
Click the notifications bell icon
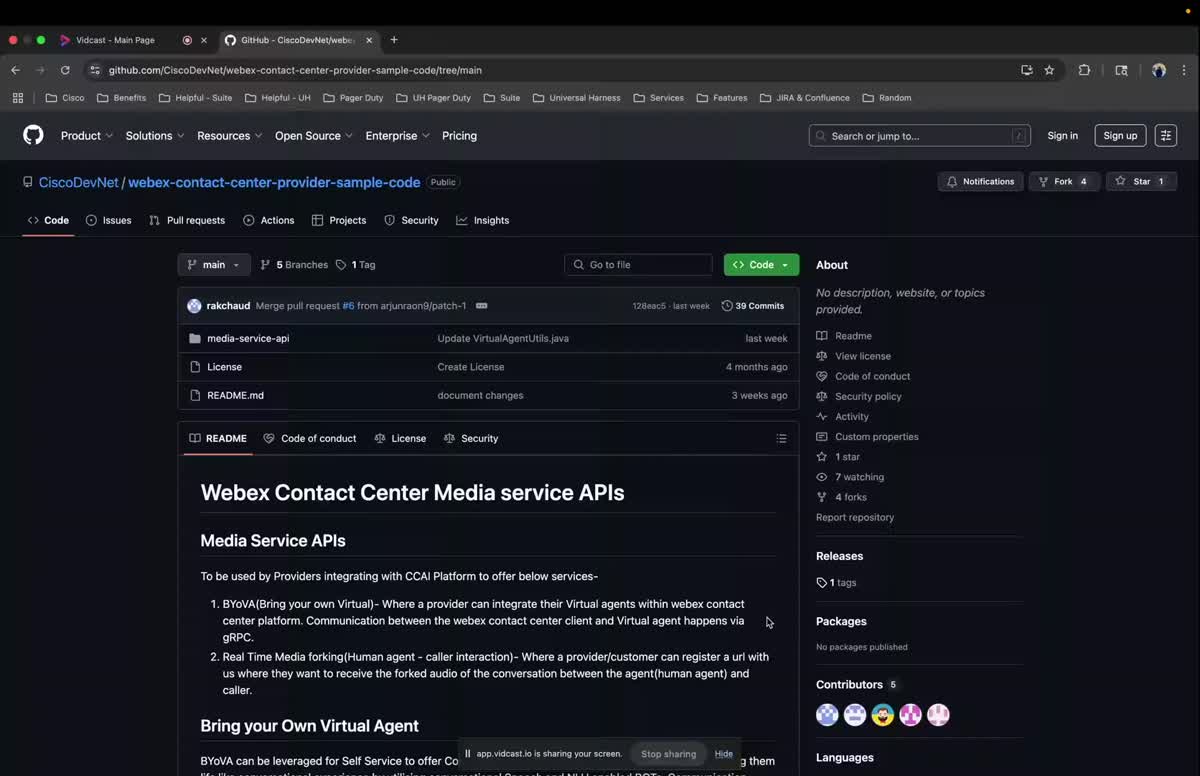click(951, 181)
